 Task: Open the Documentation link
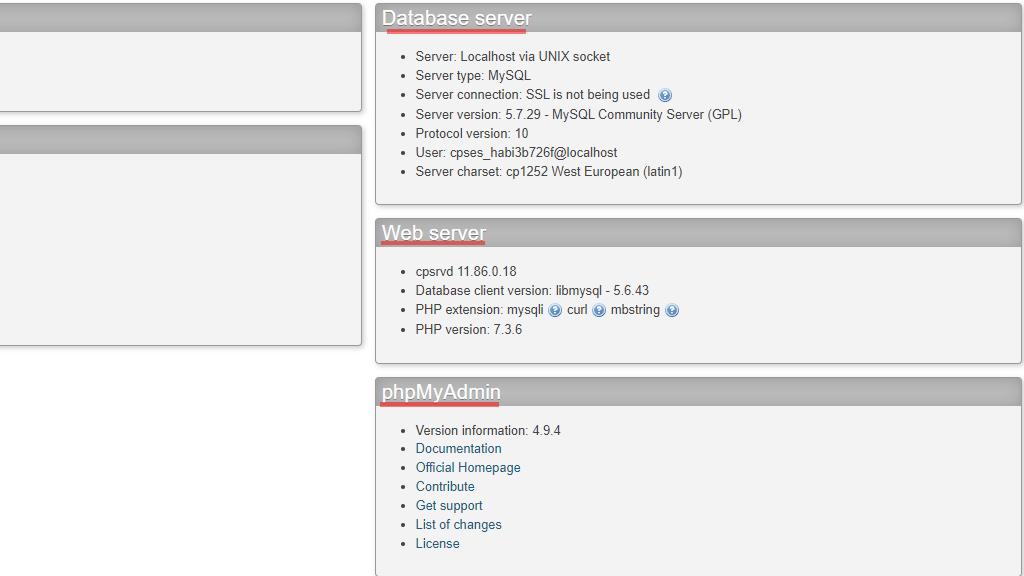point(458,449)
